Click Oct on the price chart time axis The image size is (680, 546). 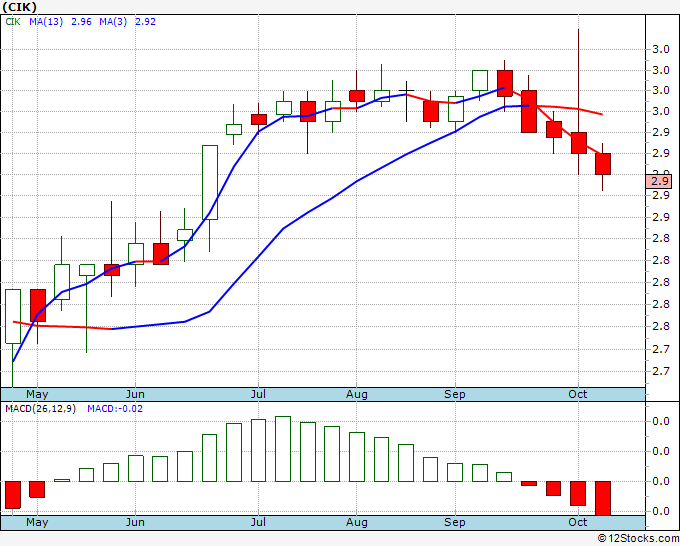(578, 394)
